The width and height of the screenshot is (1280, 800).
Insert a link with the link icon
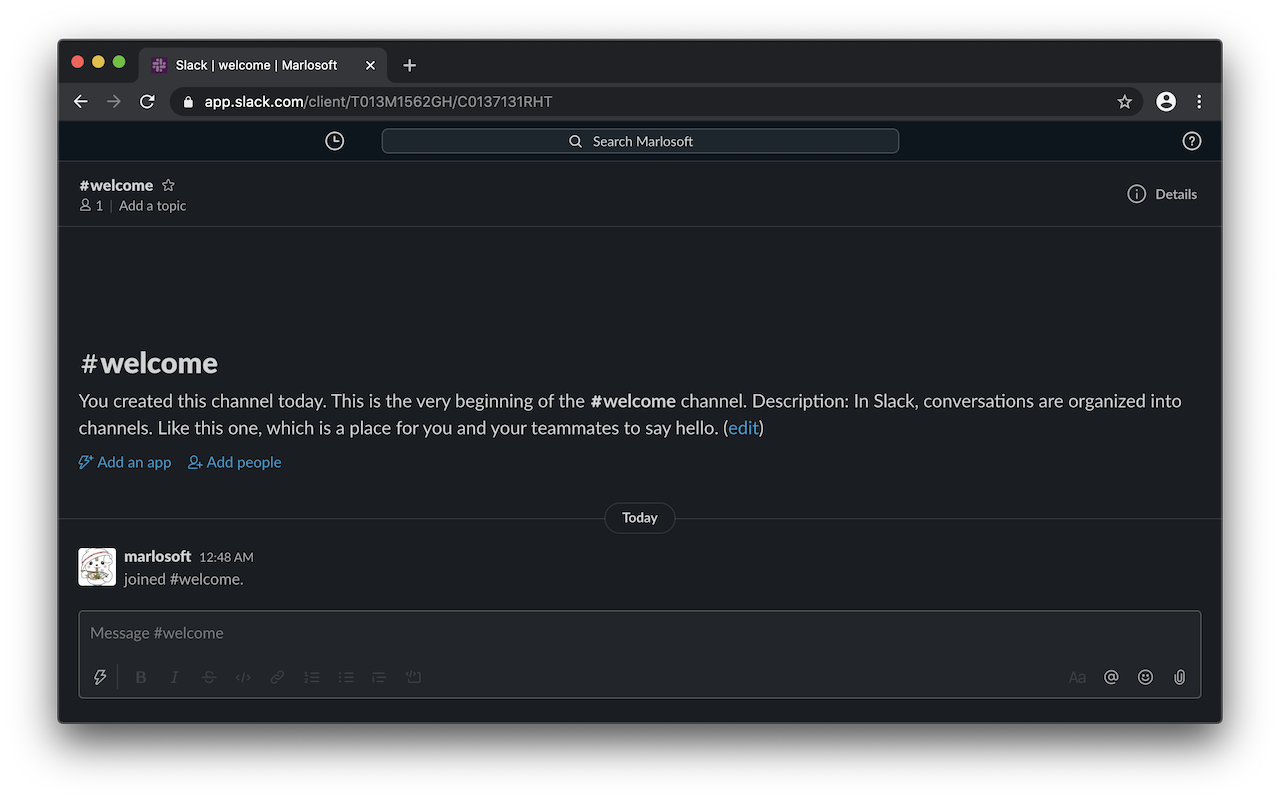(277, 677)
